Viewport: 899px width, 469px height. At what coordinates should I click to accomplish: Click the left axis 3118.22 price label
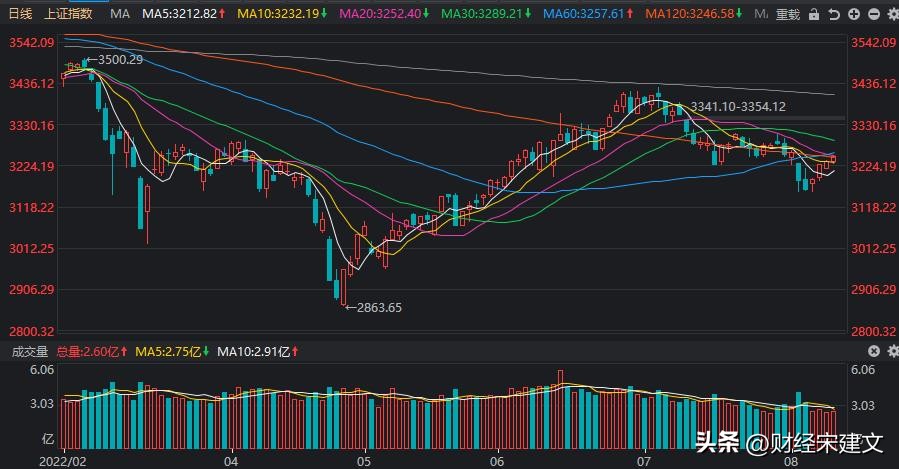pyautogui.click(x=32, y=208)
